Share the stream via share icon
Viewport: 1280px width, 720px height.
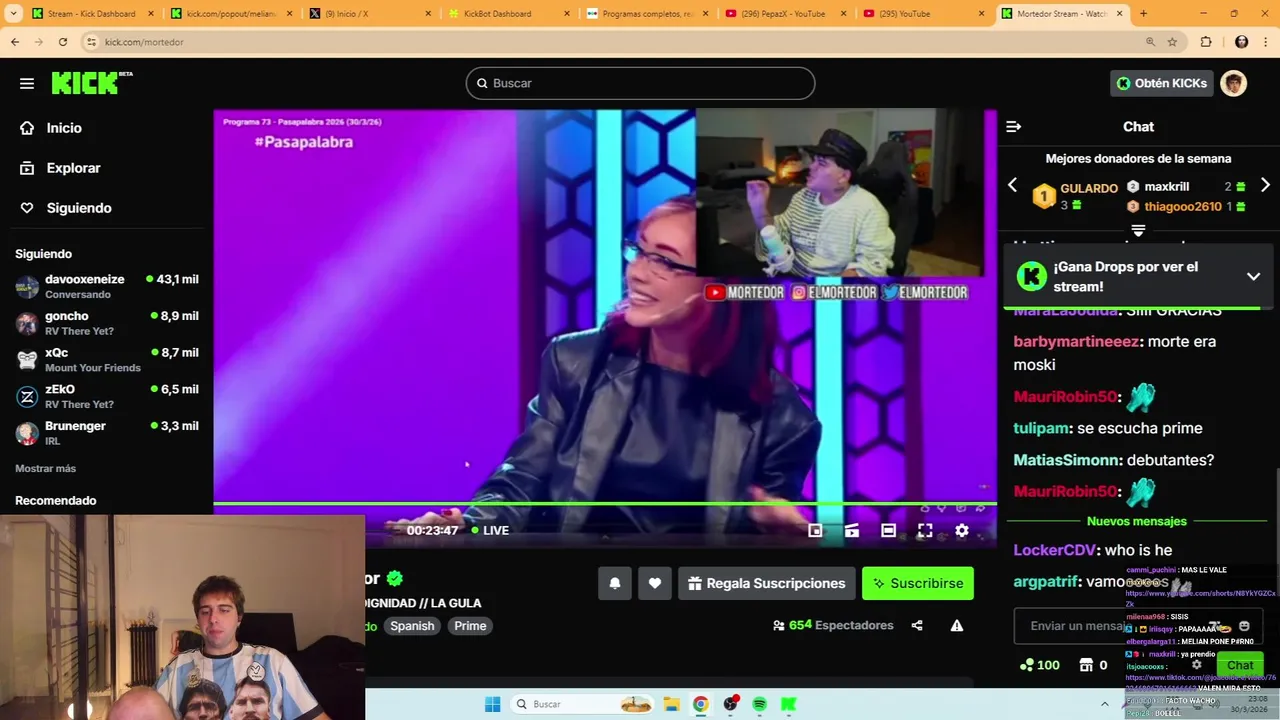click(917, 626)
